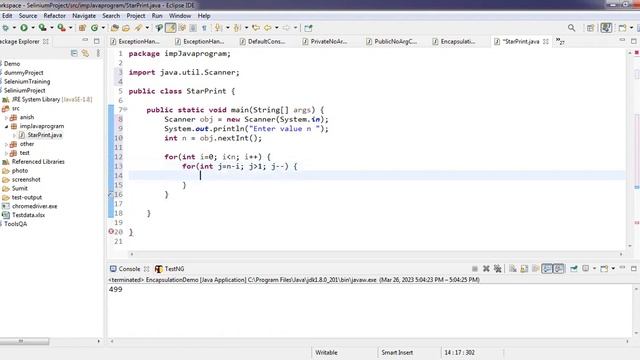Viewport: 640px width, 360px height.
Task: Open dropdown next to Run button
Action: point(33,28)
